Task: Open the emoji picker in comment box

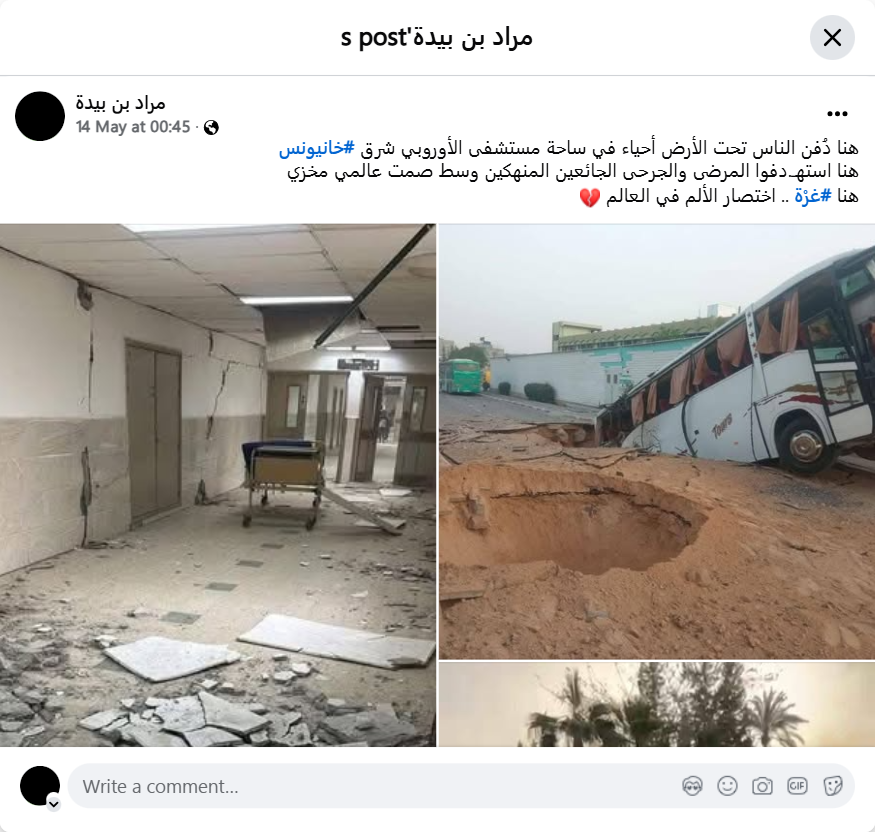Action: [x=727, y=786]
